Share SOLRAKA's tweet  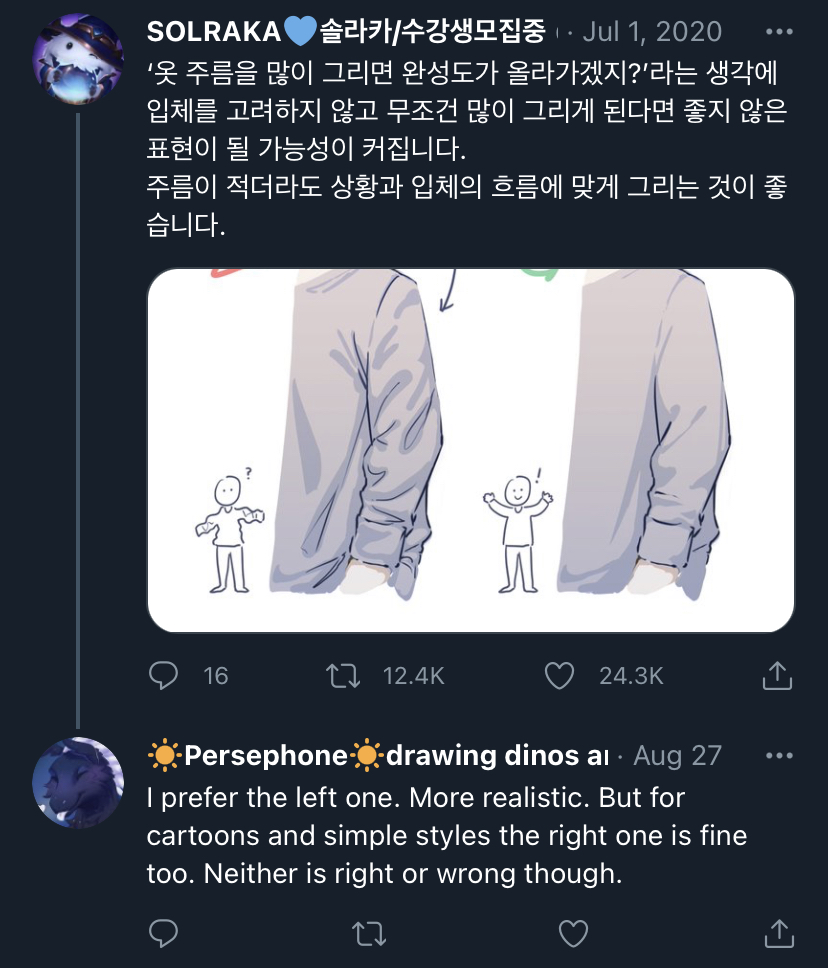click(777, 675)
